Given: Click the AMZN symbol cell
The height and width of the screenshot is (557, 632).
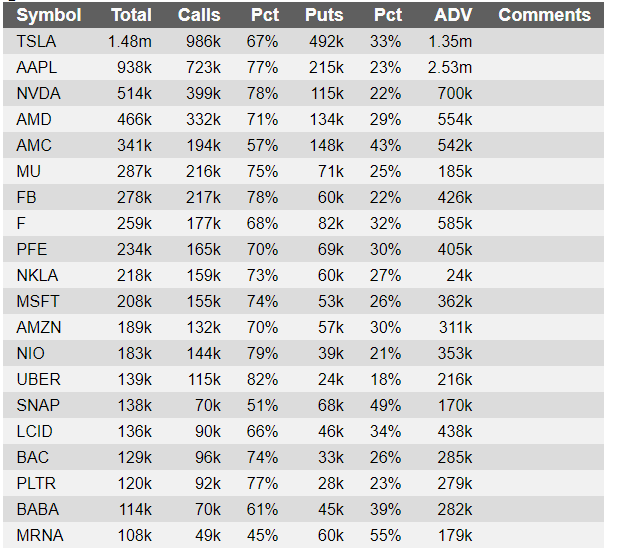Looking at the screenshot, I should [39, 327].
